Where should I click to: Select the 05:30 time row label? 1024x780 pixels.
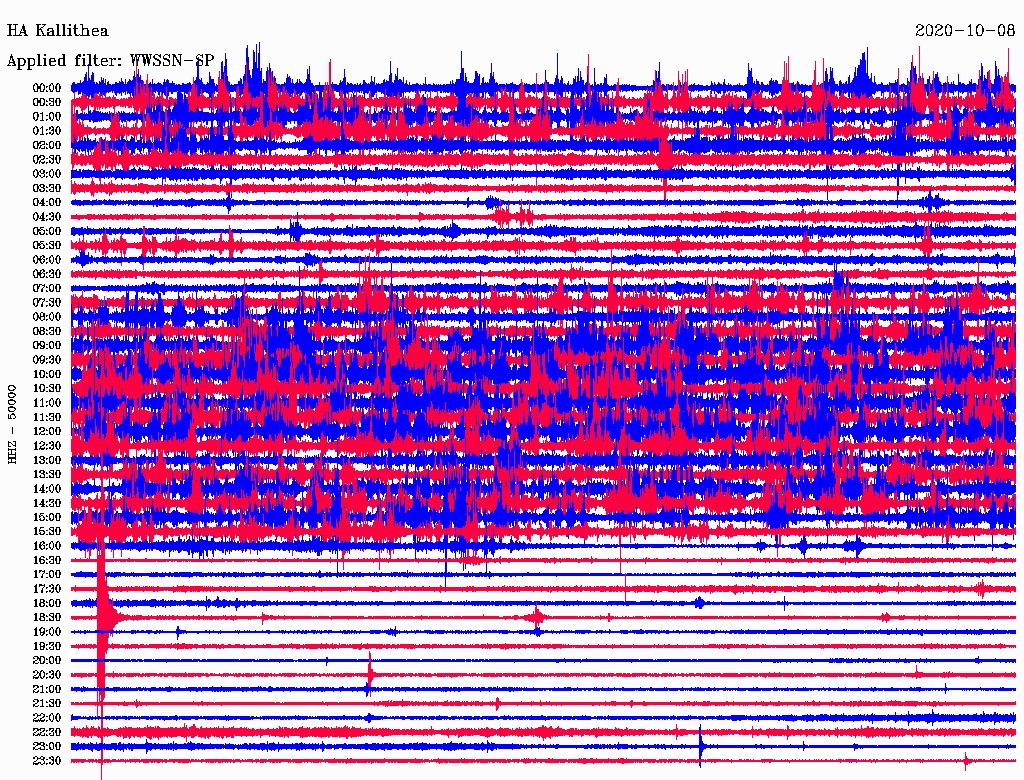47,245
